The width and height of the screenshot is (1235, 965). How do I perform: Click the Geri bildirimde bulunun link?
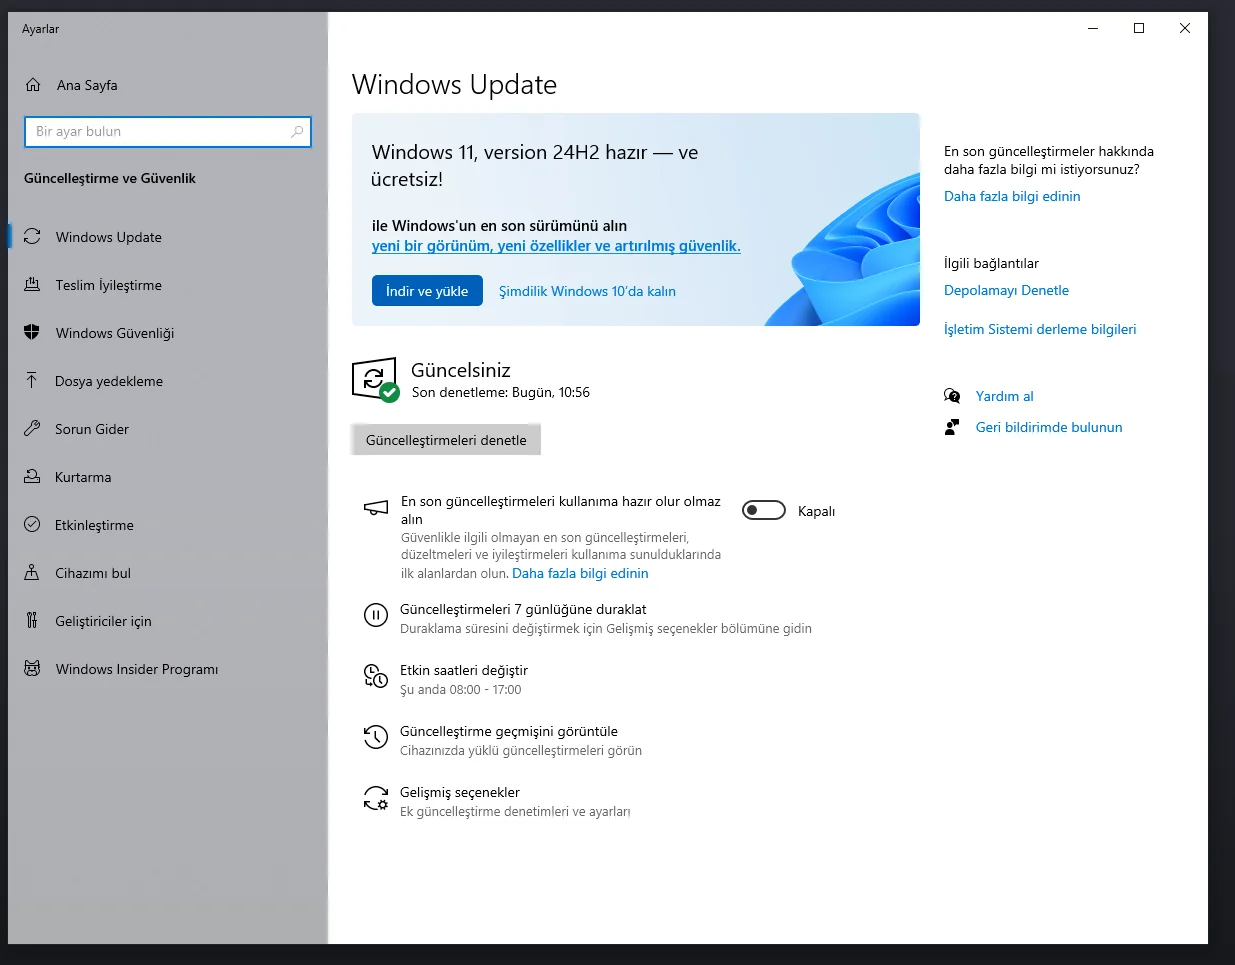[x=1049, y=427]
